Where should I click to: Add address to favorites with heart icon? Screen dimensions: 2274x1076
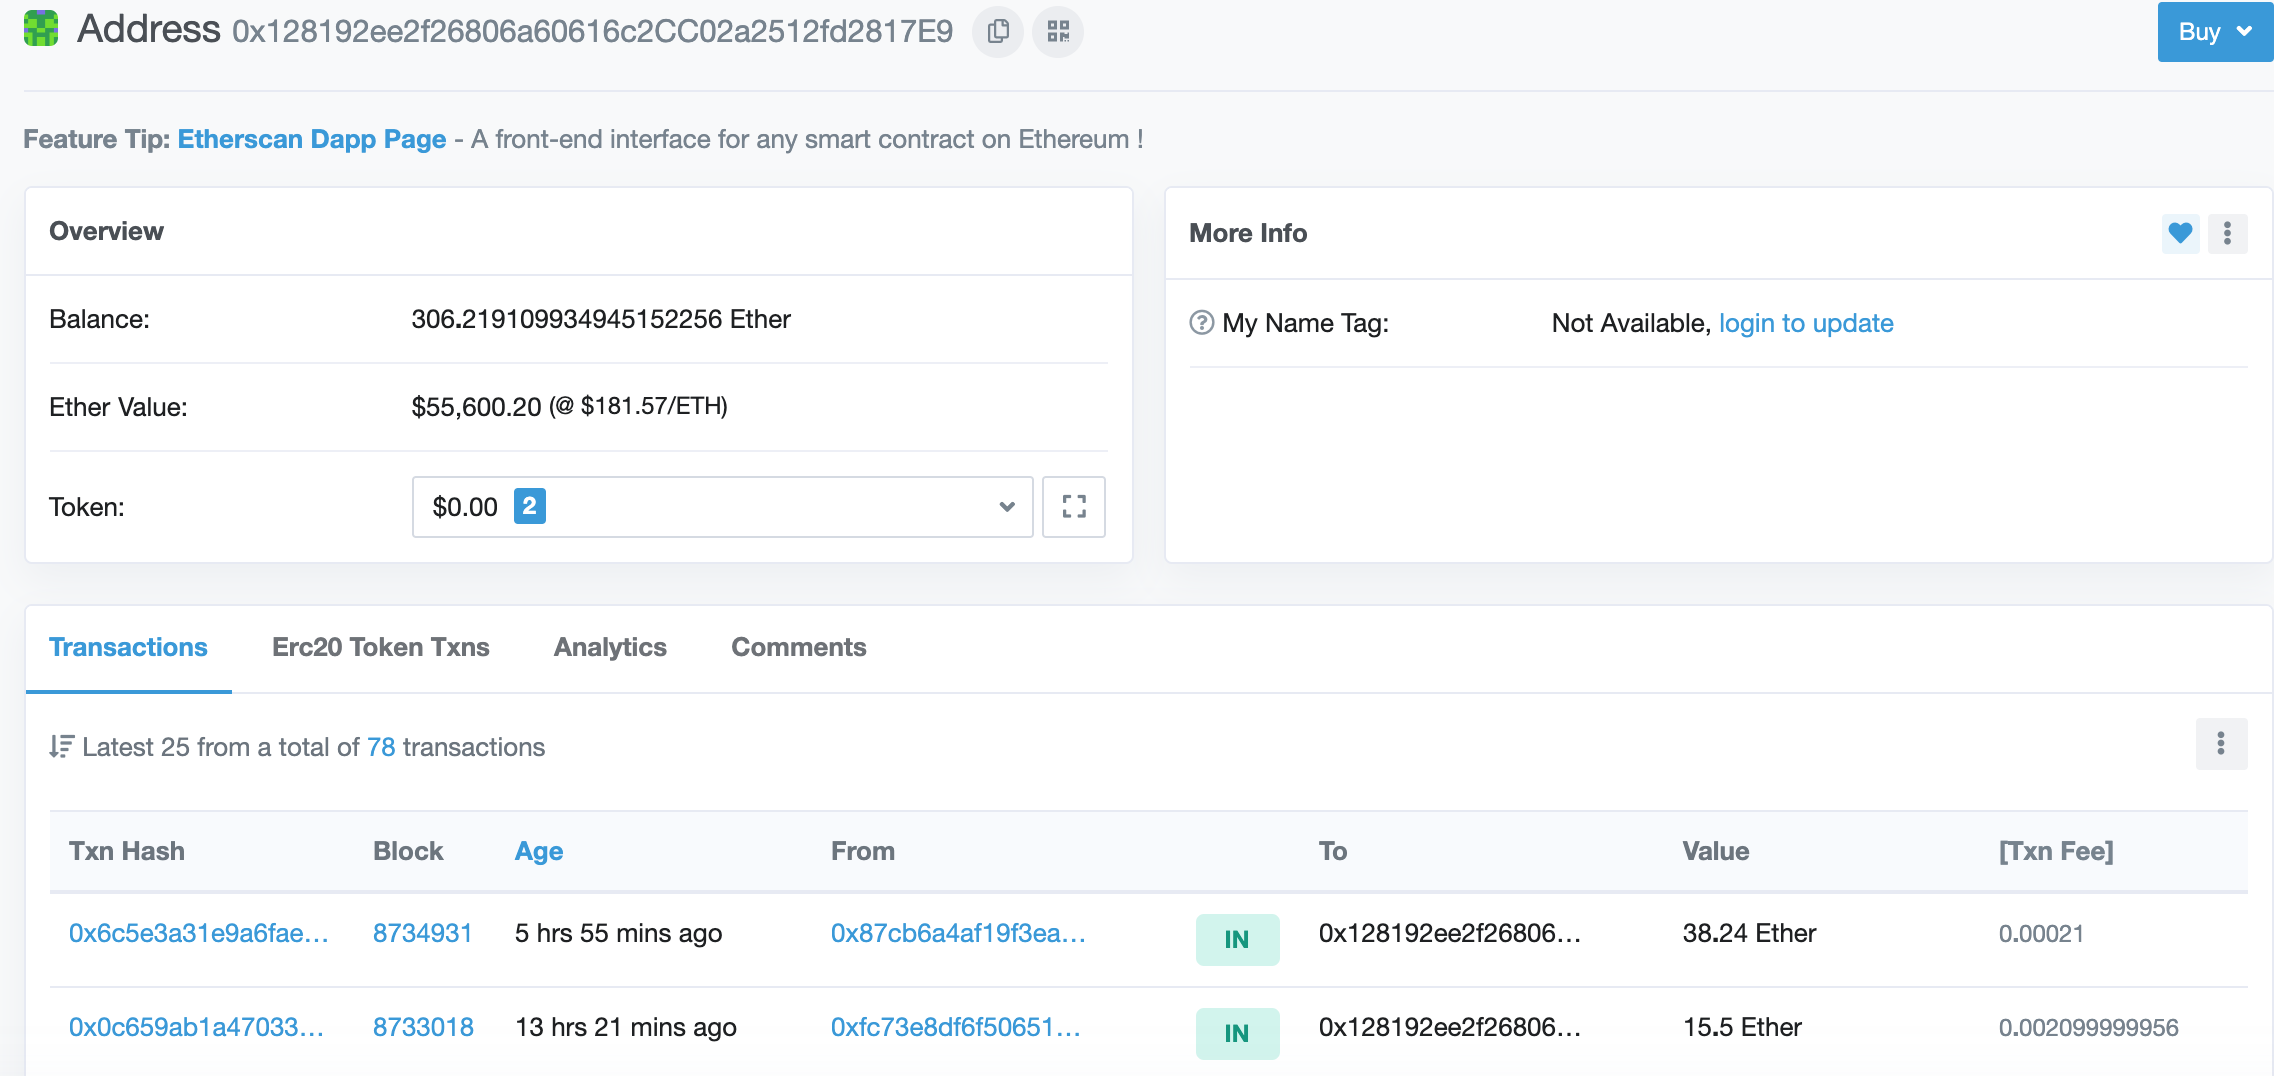(2180, 233)
